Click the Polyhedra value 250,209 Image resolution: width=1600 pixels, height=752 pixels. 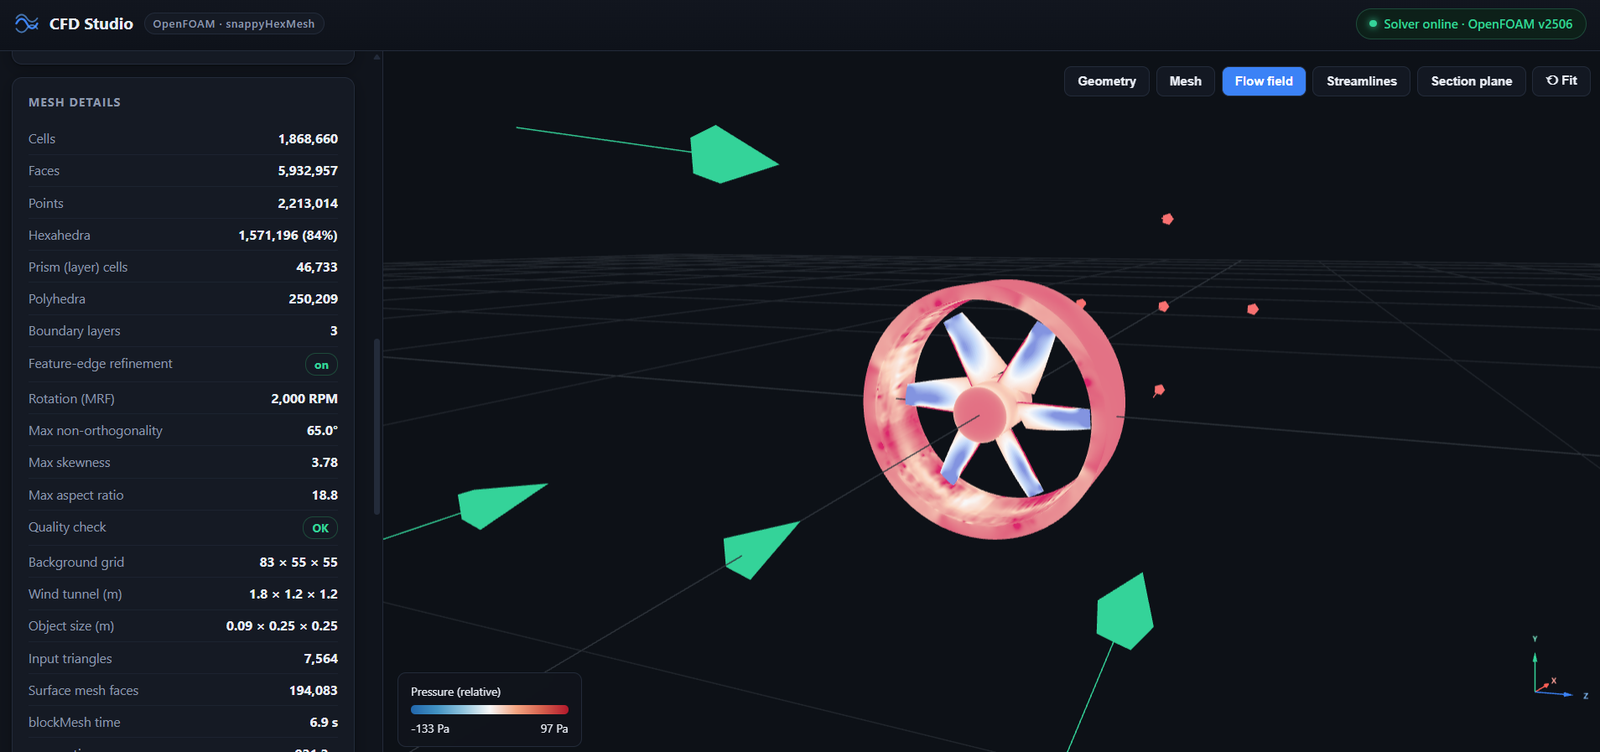pos(313,299)
